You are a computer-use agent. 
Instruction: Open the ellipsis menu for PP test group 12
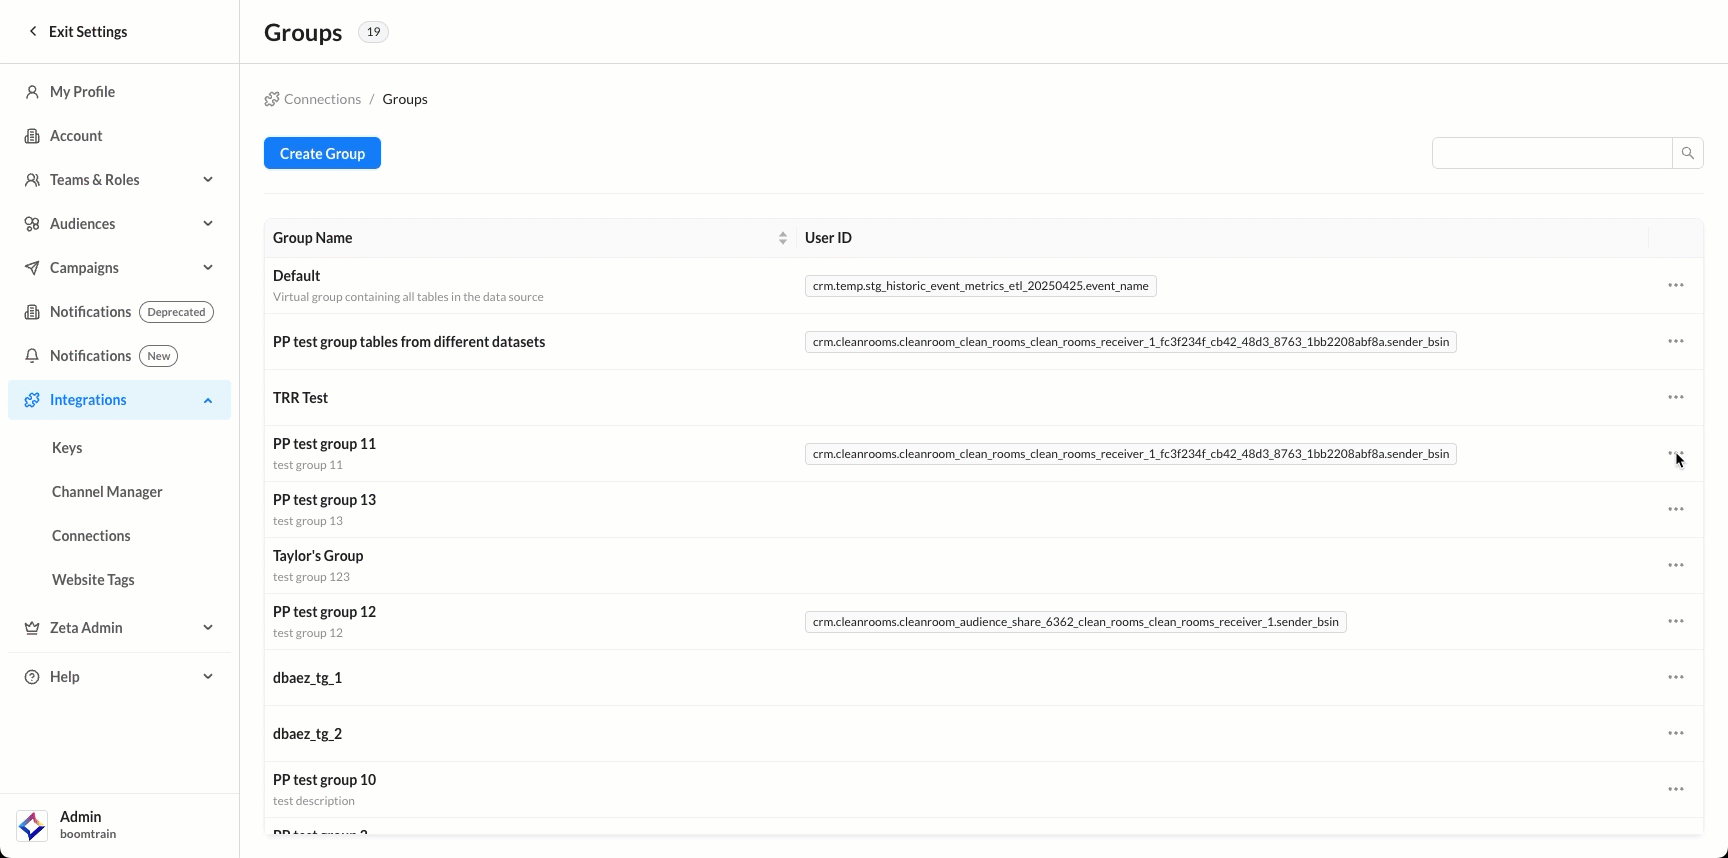[1676, 622]
